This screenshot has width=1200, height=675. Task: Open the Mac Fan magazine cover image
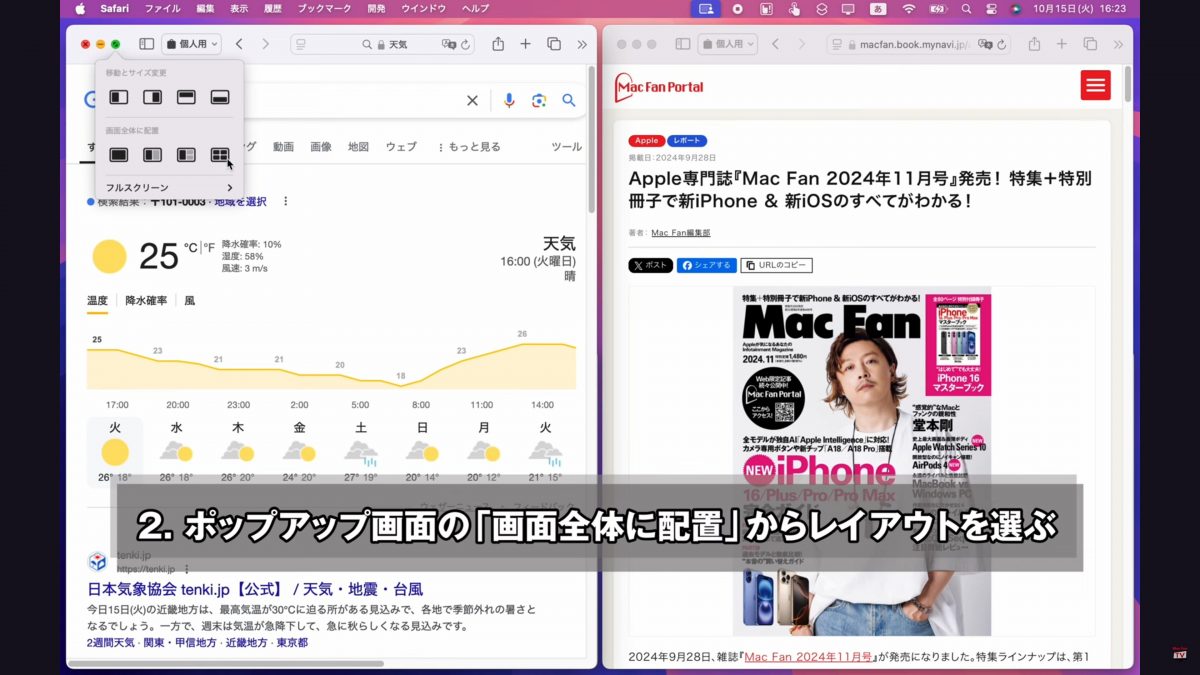click(x=862, y=460)
